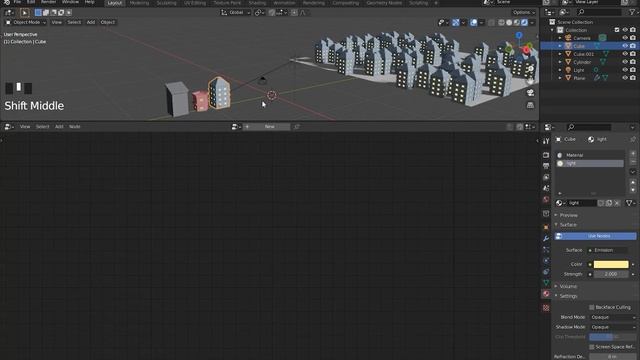The width and height of the screenshot is (640, 360).
Task: Open the Output properties tab icon
Action: tap(546, 166)
